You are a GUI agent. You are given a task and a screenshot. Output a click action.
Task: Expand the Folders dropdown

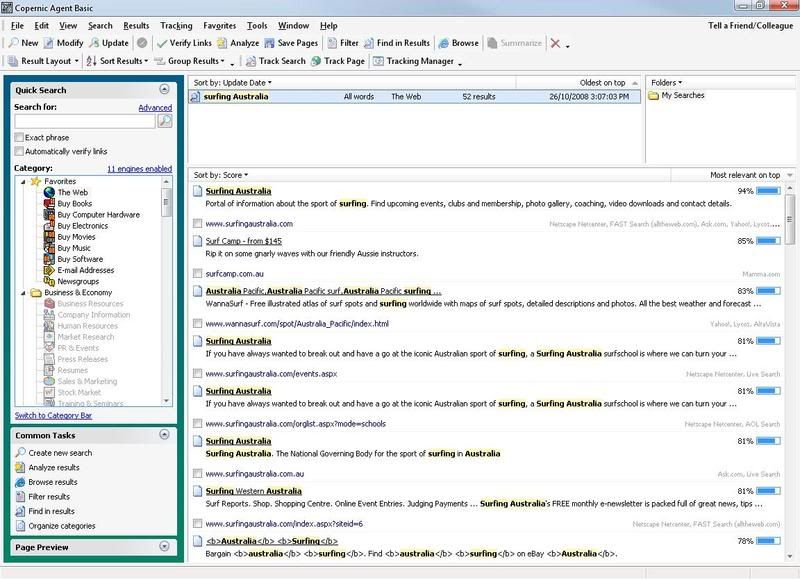tap(666, 82)
